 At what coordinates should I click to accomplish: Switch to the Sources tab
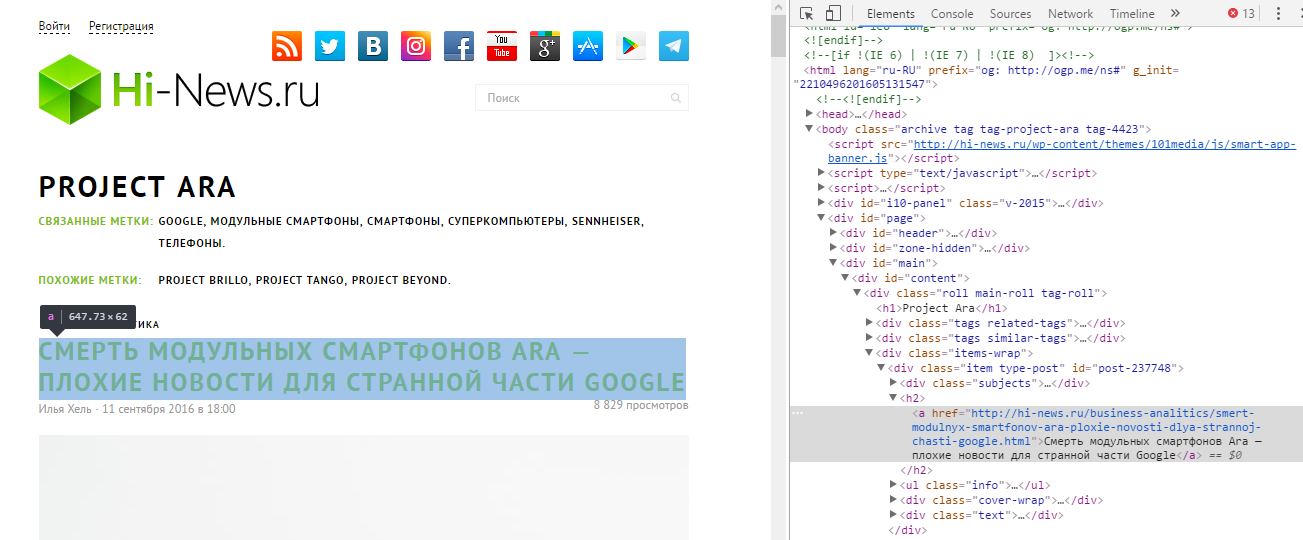pyautogui.click(x=1010, y=13)
